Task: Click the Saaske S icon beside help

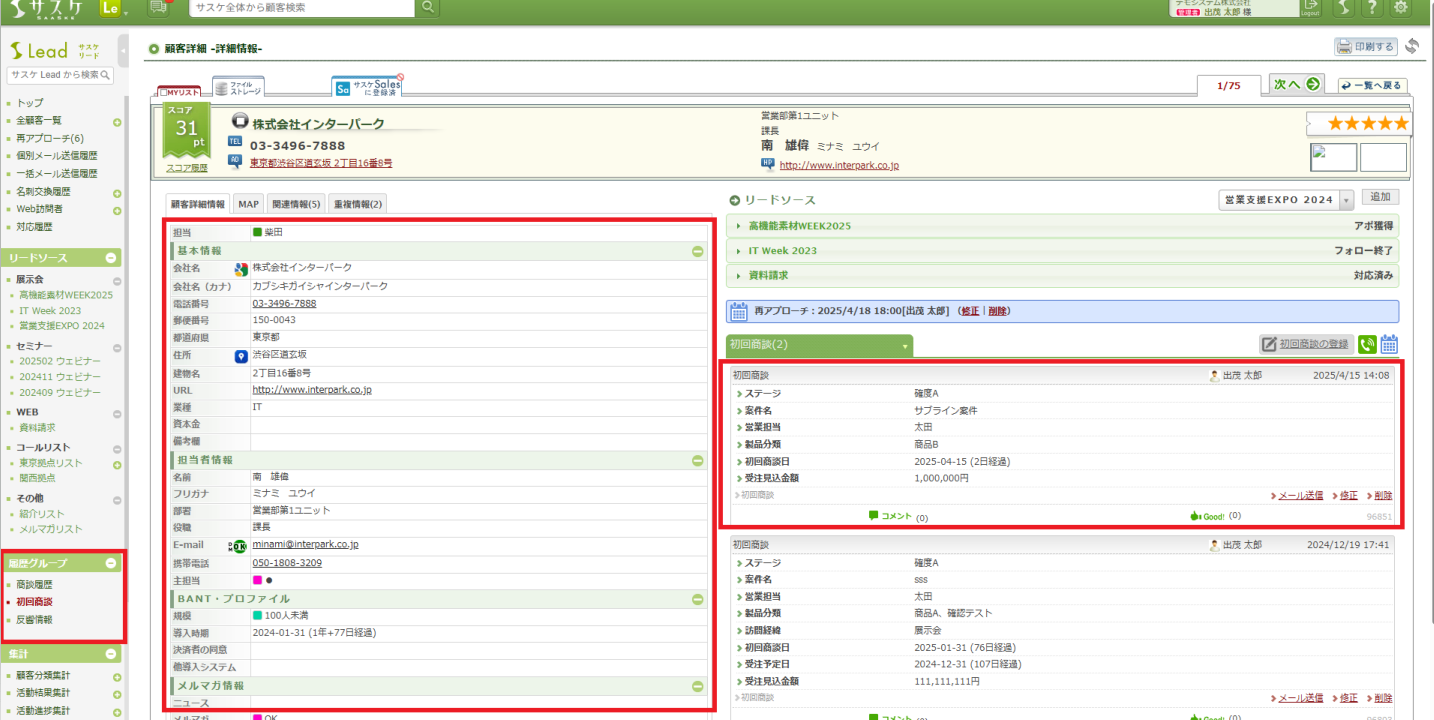Action: tap(1344, 7)
